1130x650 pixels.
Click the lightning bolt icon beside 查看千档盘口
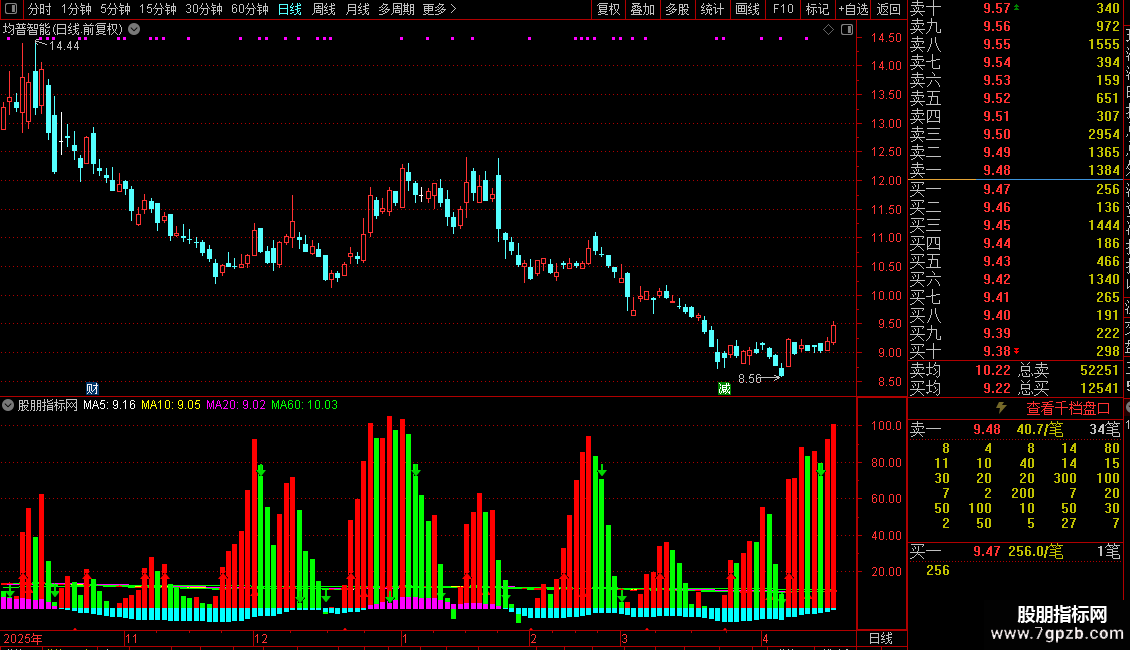click(1001, 408)
